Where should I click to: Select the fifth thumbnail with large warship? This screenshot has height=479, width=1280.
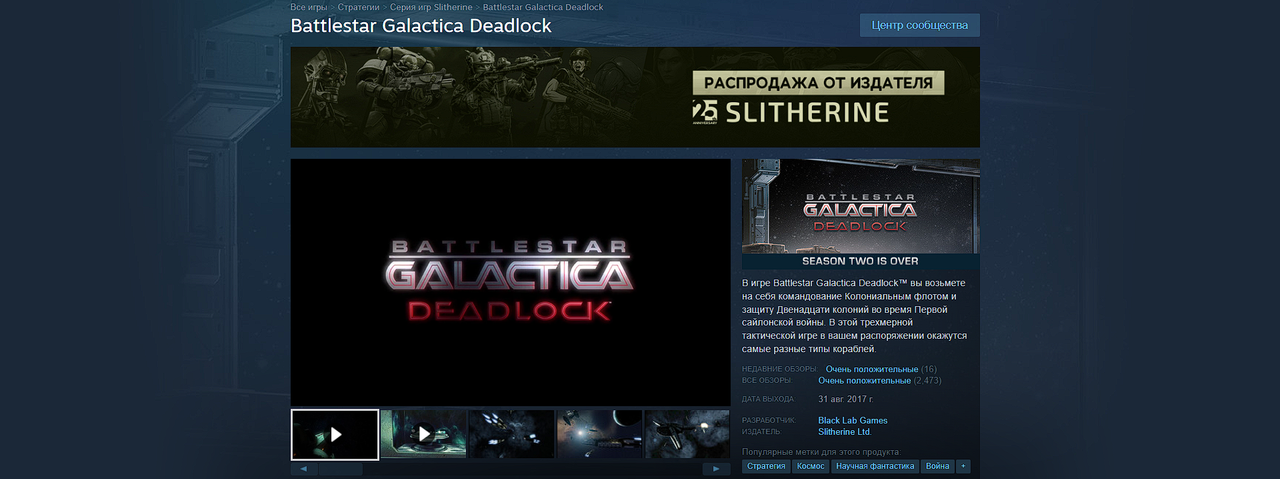pos(688,434)
